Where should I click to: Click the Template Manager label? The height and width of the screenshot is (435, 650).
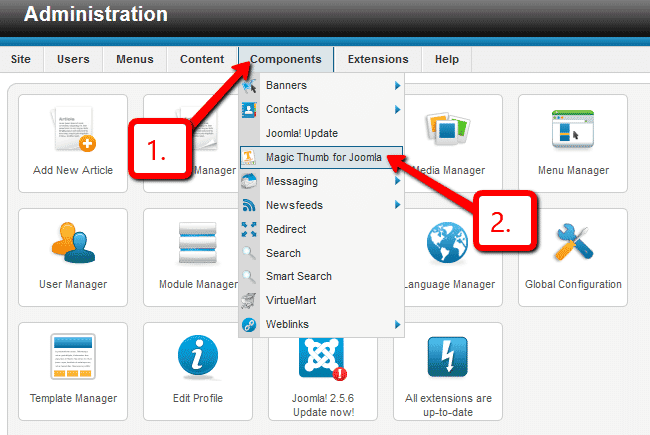point(73,399)
